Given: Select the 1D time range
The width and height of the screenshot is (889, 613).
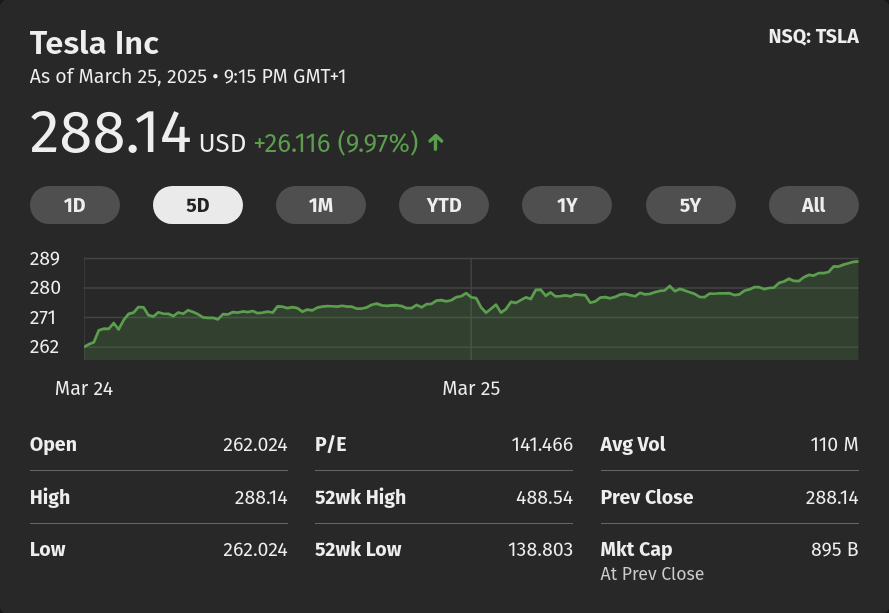Looking at the screenshot, I should (75, 205).
